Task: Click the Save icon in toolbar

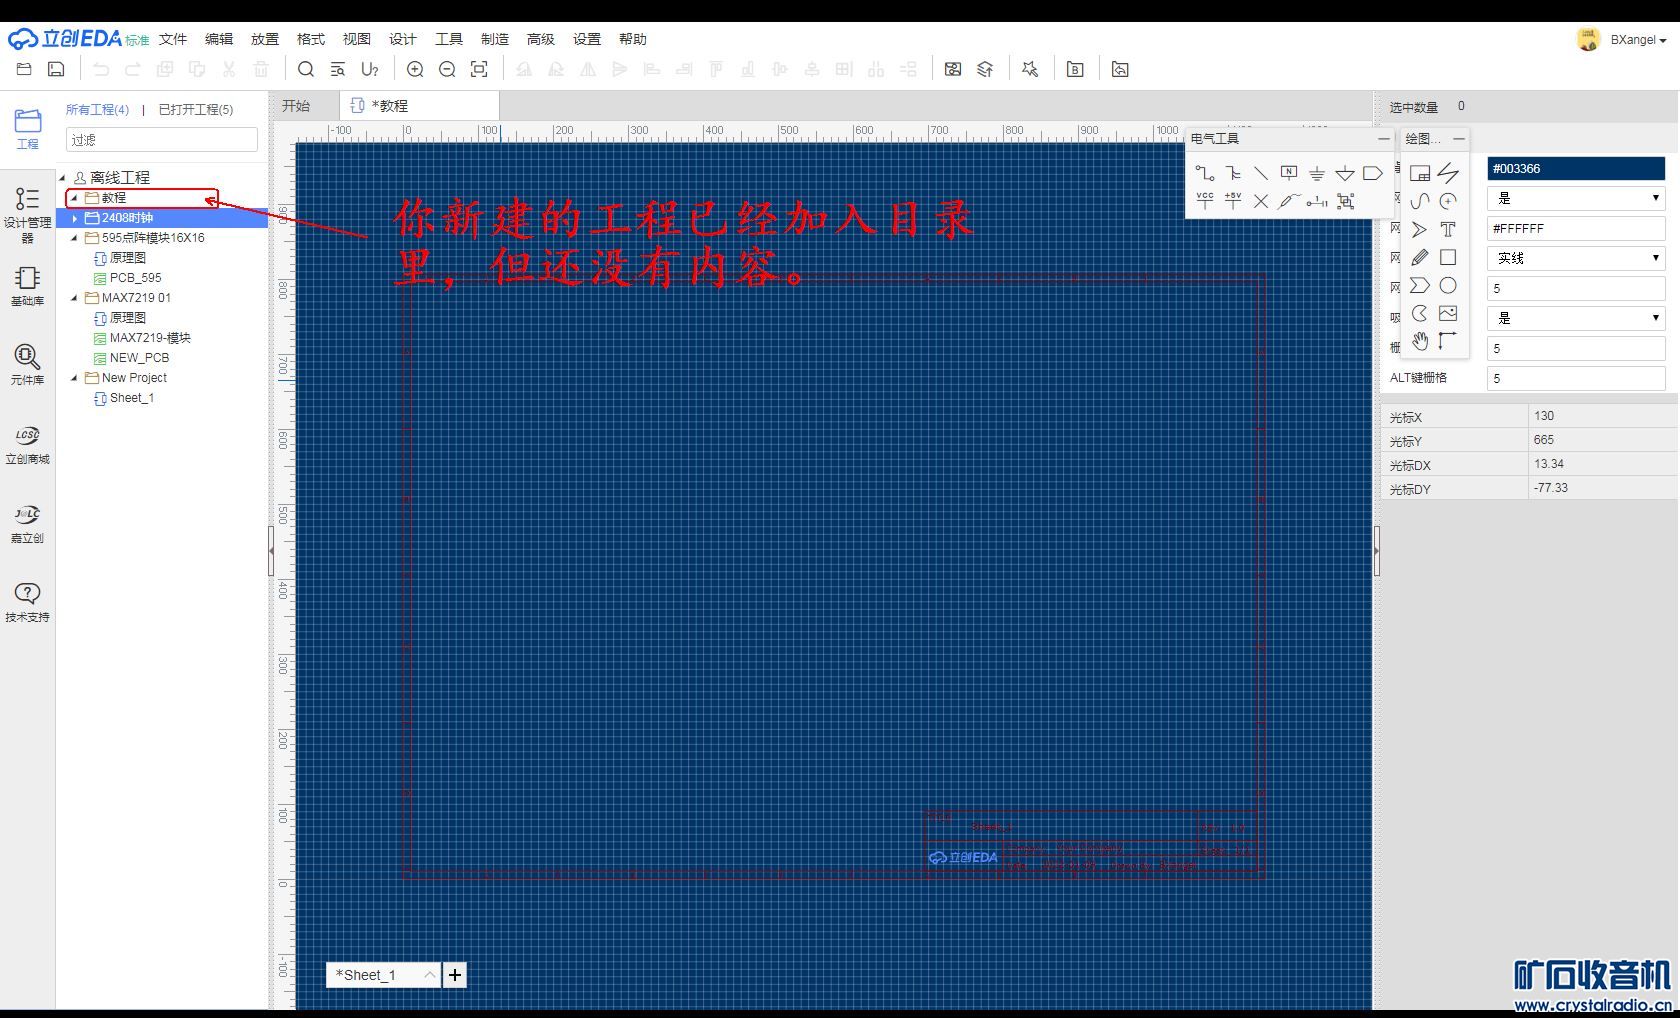Action: tap(56, 69)
